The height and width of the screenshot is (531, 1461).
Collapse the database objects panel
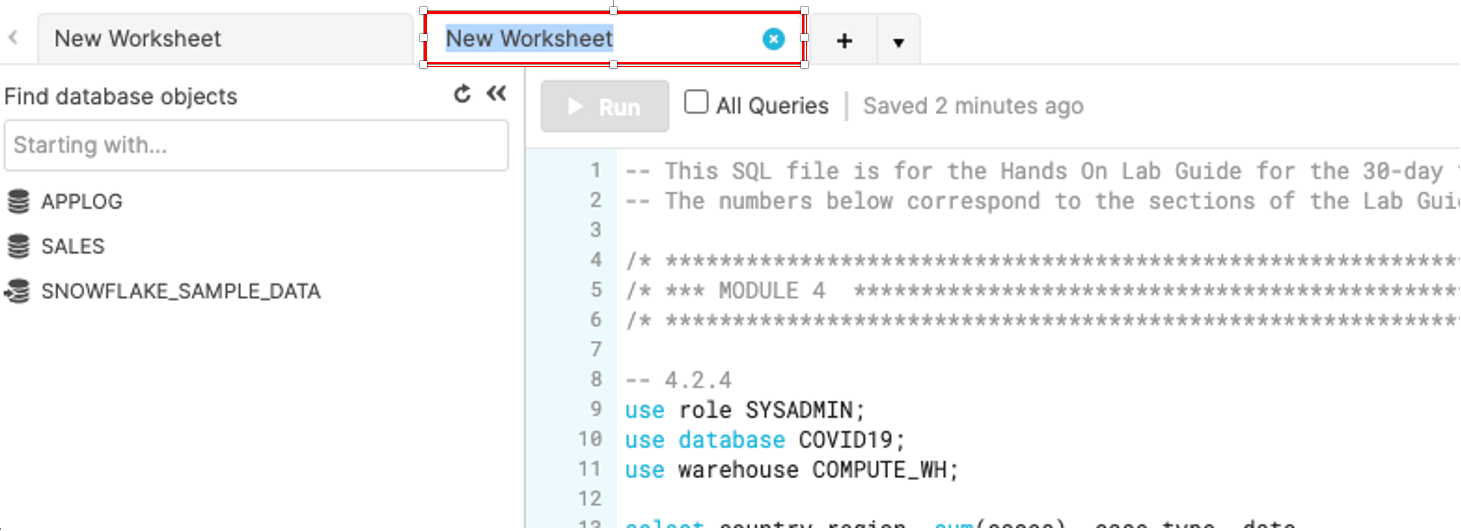[496, 95]
